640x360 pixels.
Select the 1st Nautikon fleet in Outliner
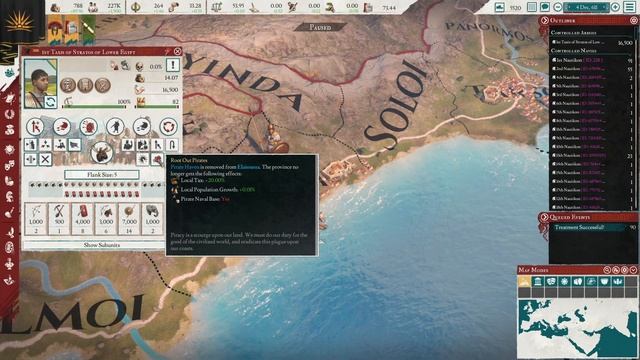[x=592, y=60]
